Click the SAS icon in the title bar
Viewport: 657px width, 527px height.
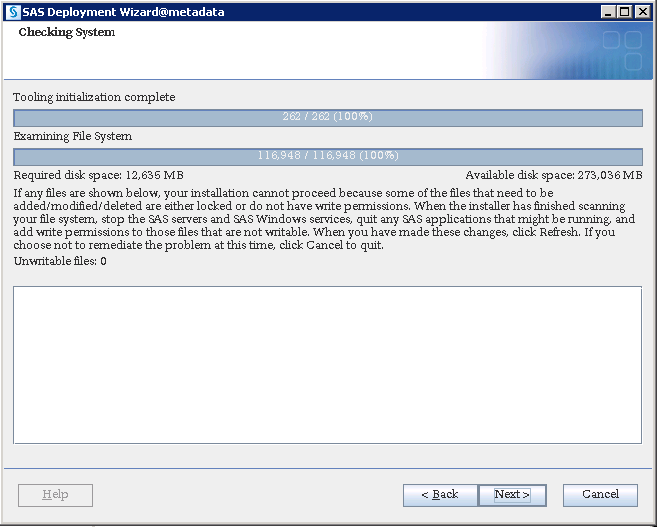tap(13, 12)
